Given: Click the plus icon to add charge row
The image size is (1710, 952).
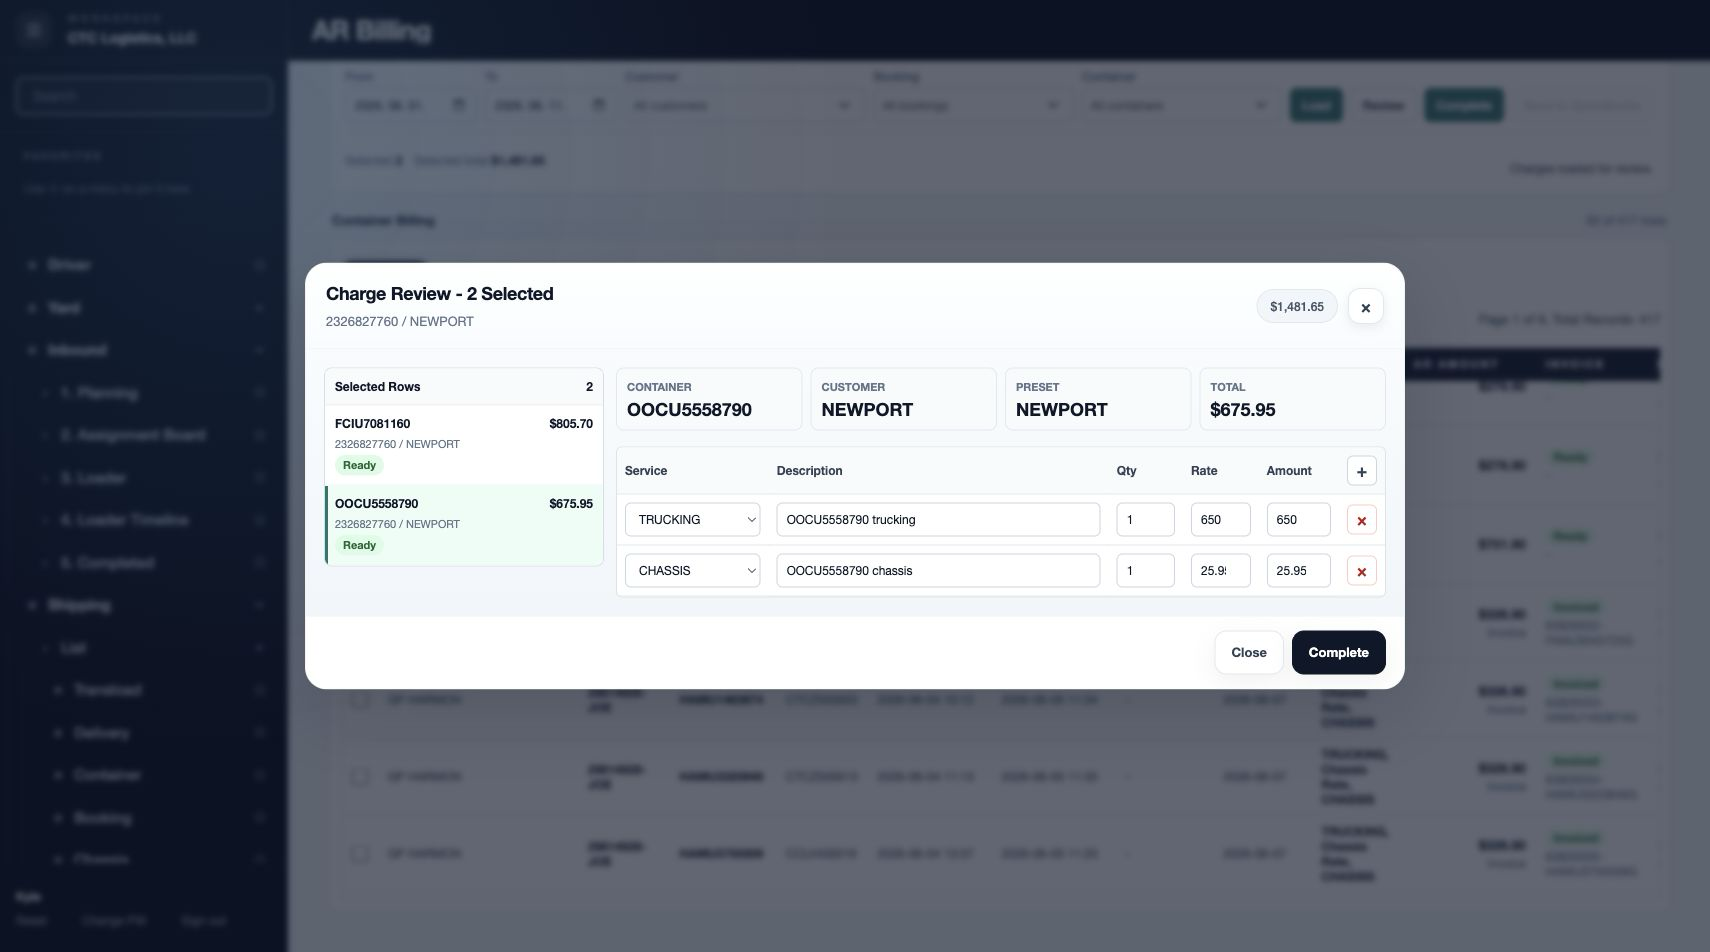Looking at the screenshot, I should pyautogui.click(x=1361, y=471).
